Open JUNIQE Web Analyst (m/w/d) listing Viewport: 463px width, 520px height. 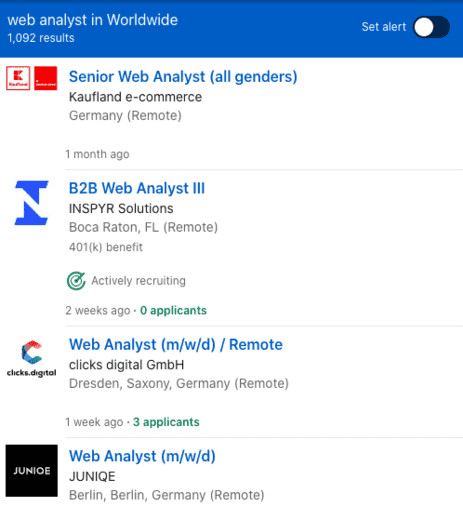(142, 456)
